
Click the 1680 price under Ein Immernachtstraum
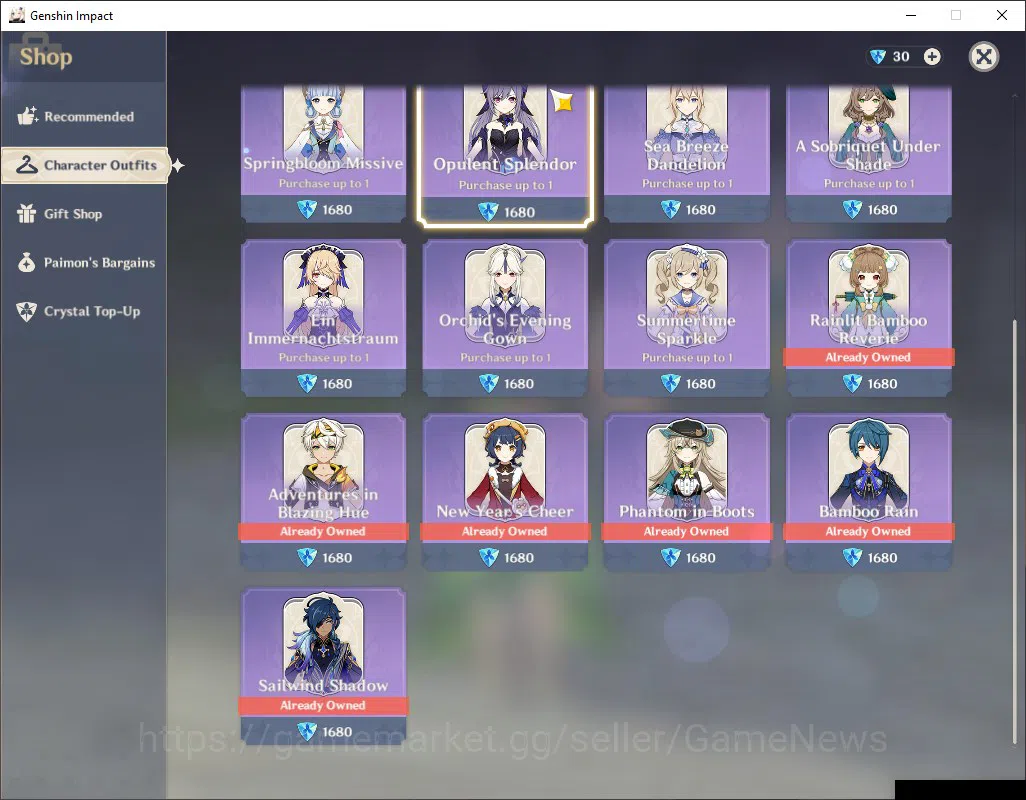(x=337, y=384)
